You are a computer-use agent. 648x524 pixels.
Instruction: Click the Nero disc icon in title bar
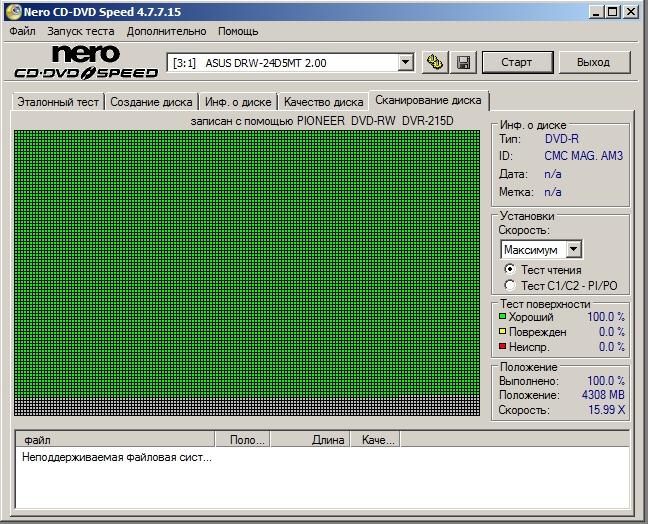(x=13, y=12)
